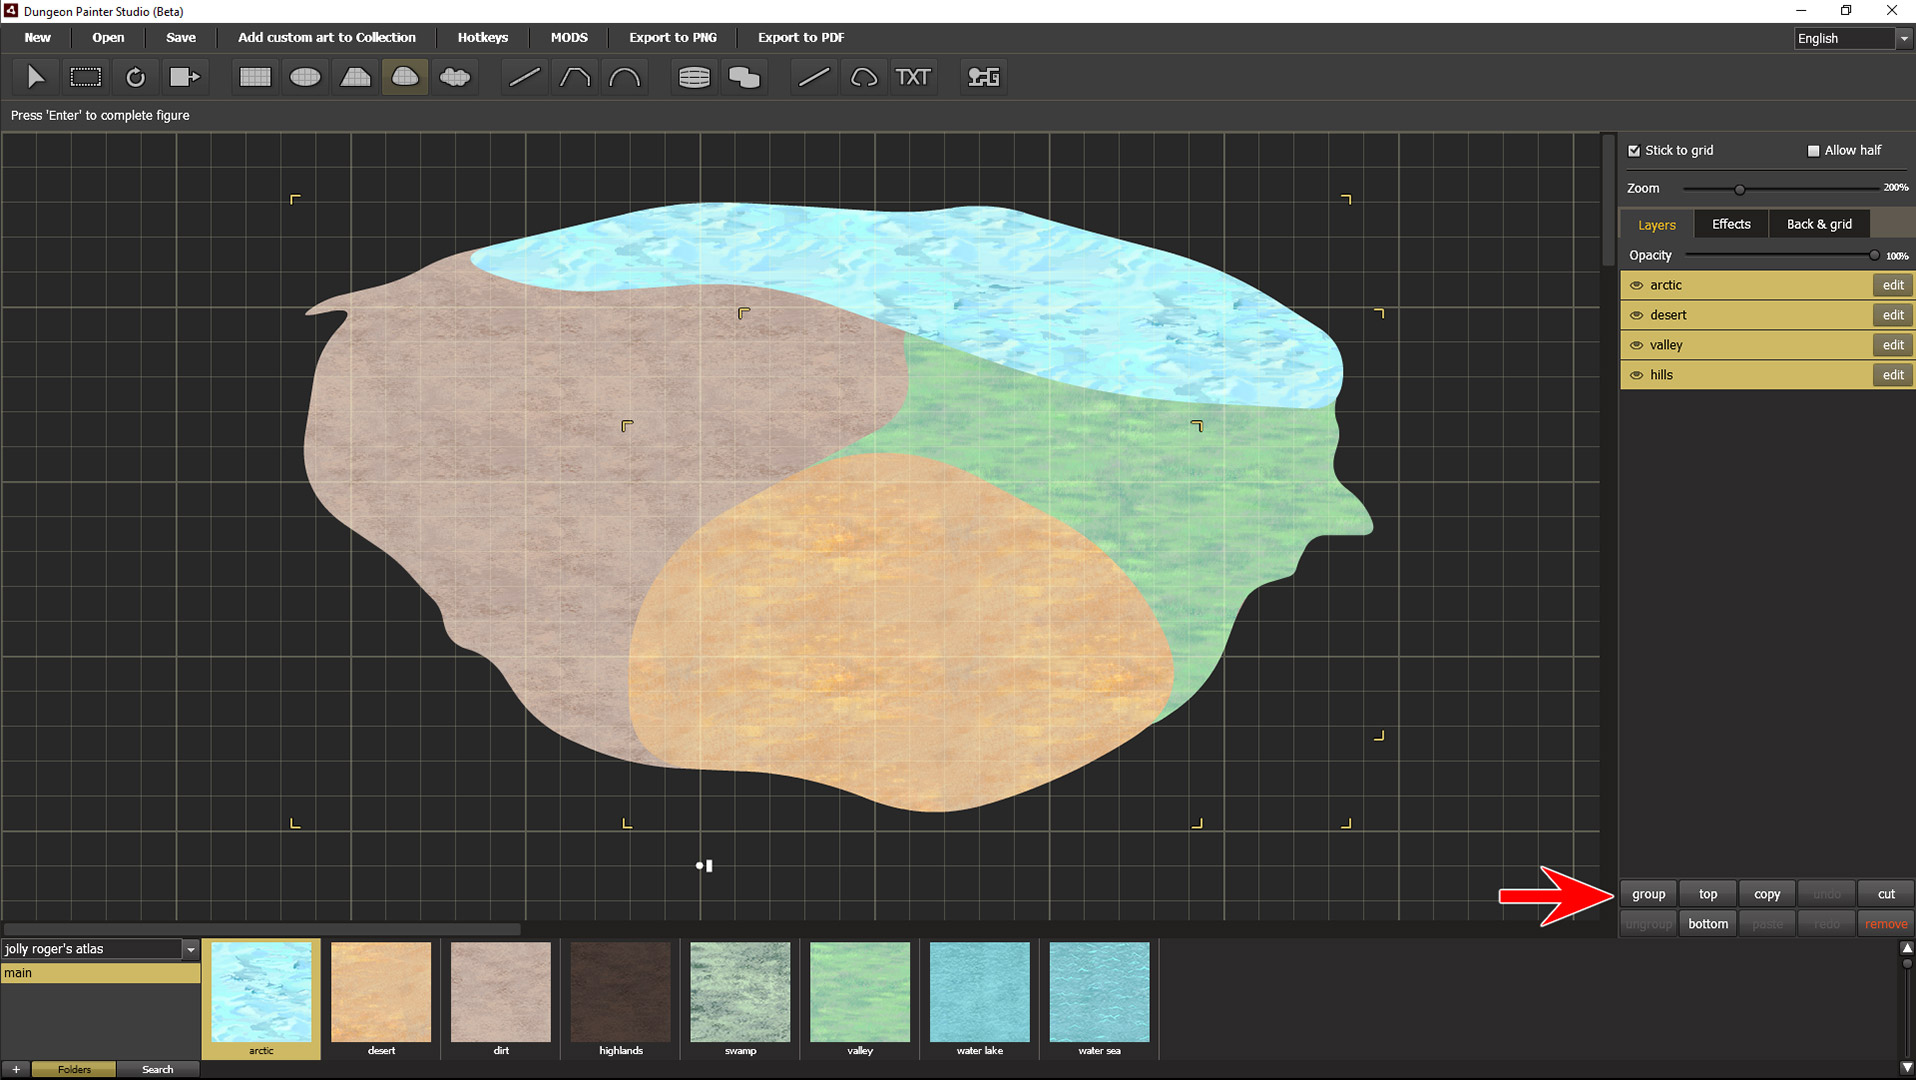Enable Allow half checkbox
1916x1080 pixels.
(x=1813, y=151)
